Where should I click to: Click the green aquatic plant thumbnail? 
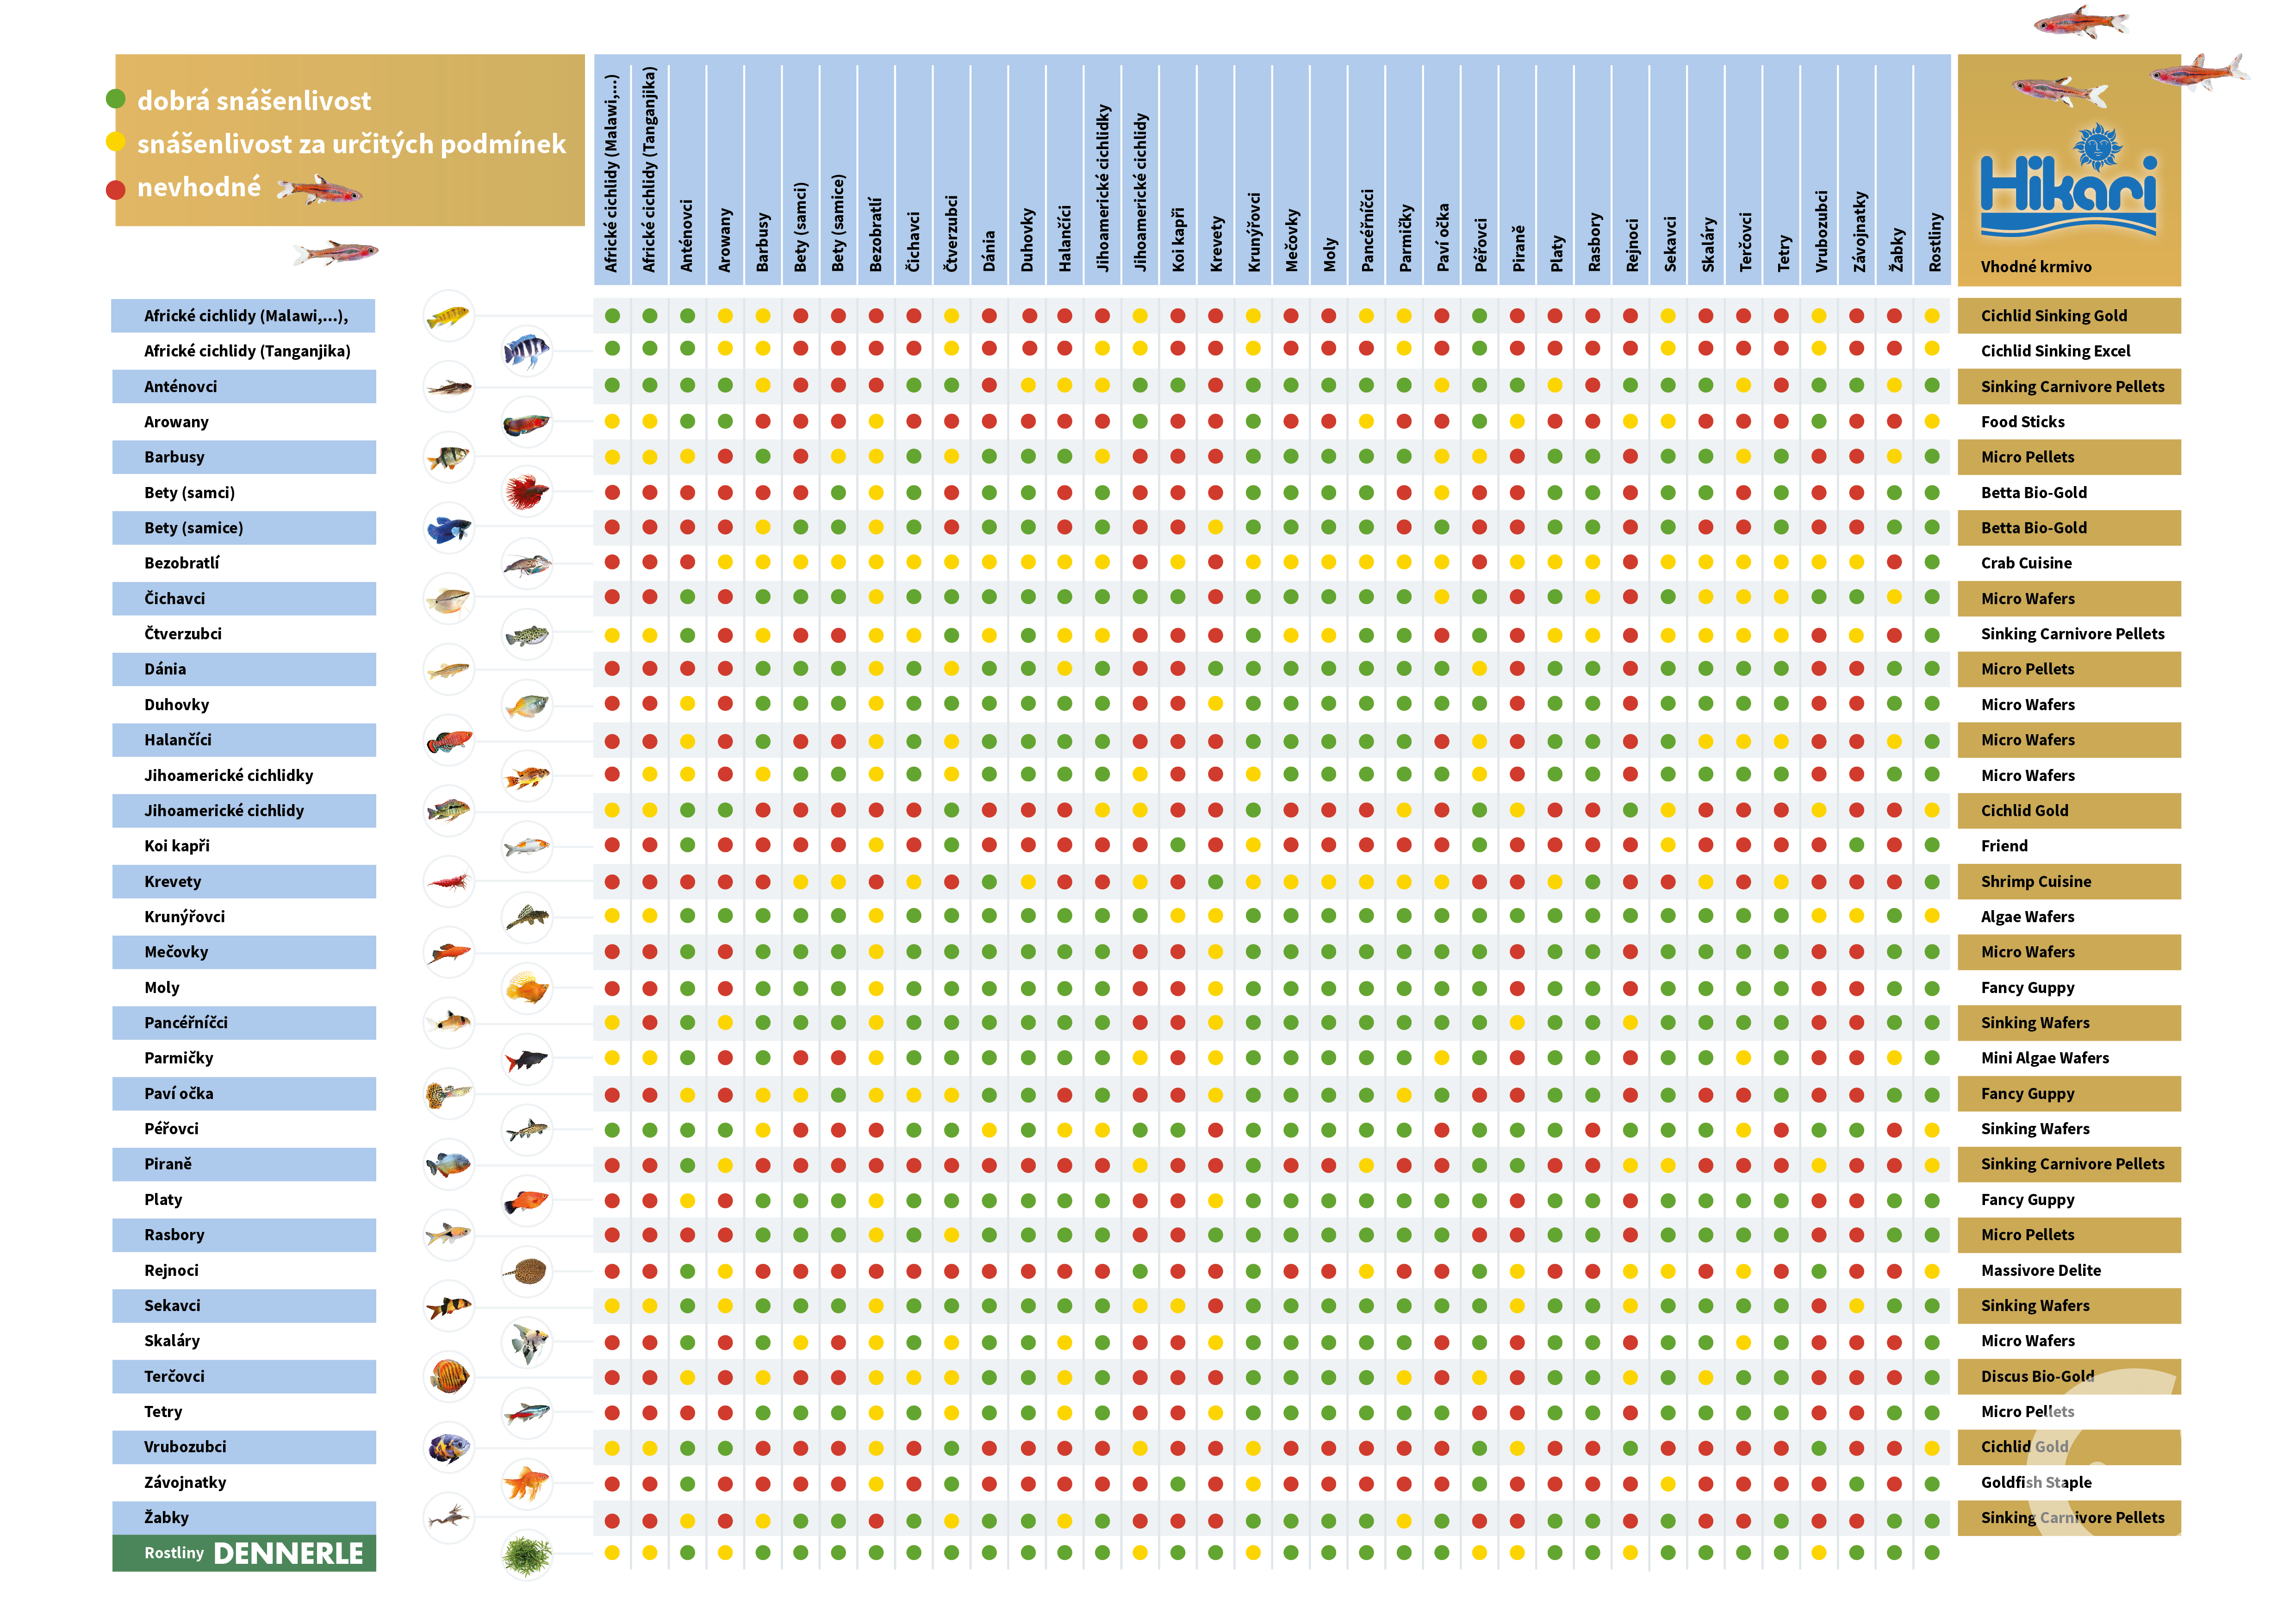526,1554
